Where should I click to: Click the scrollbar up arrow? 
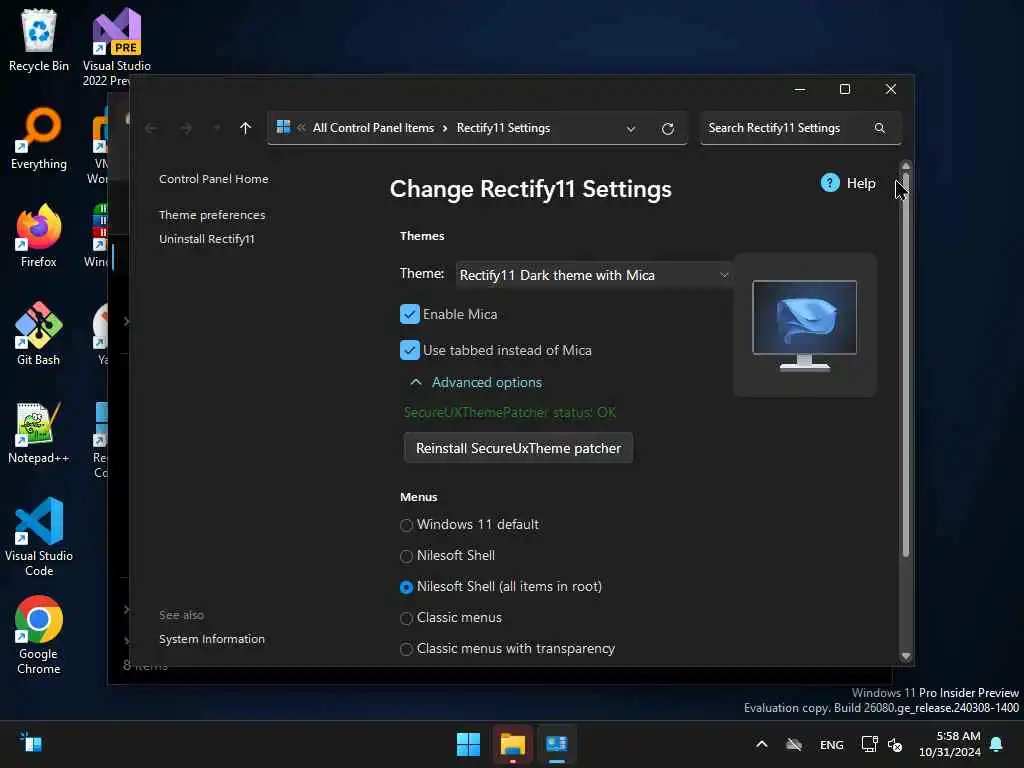(x=906, y=167)
